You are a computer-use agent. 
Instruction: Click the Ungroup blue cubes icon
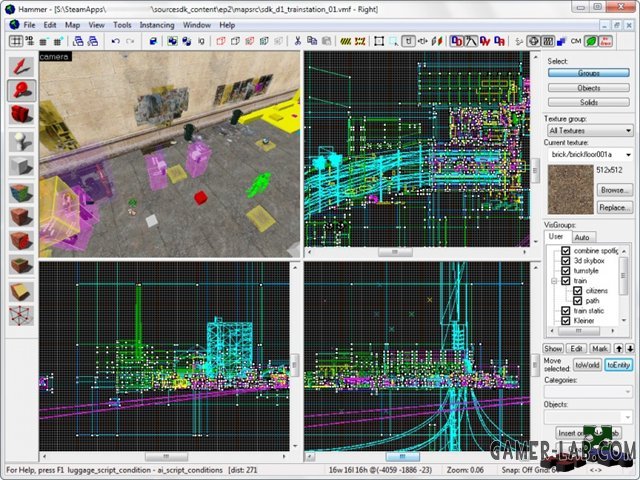coord(187,41)
